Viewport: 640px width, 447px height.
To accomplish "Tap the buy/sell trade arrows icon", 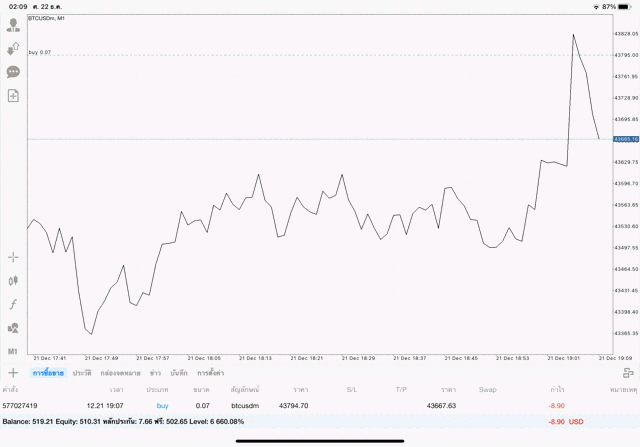I will point(14,48).
